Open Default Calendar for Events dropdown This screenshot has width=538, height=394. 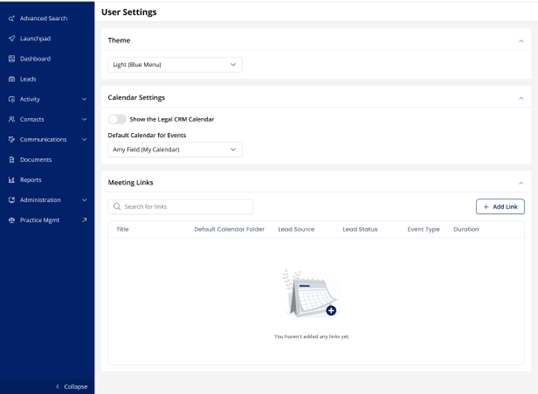[175, 150]
